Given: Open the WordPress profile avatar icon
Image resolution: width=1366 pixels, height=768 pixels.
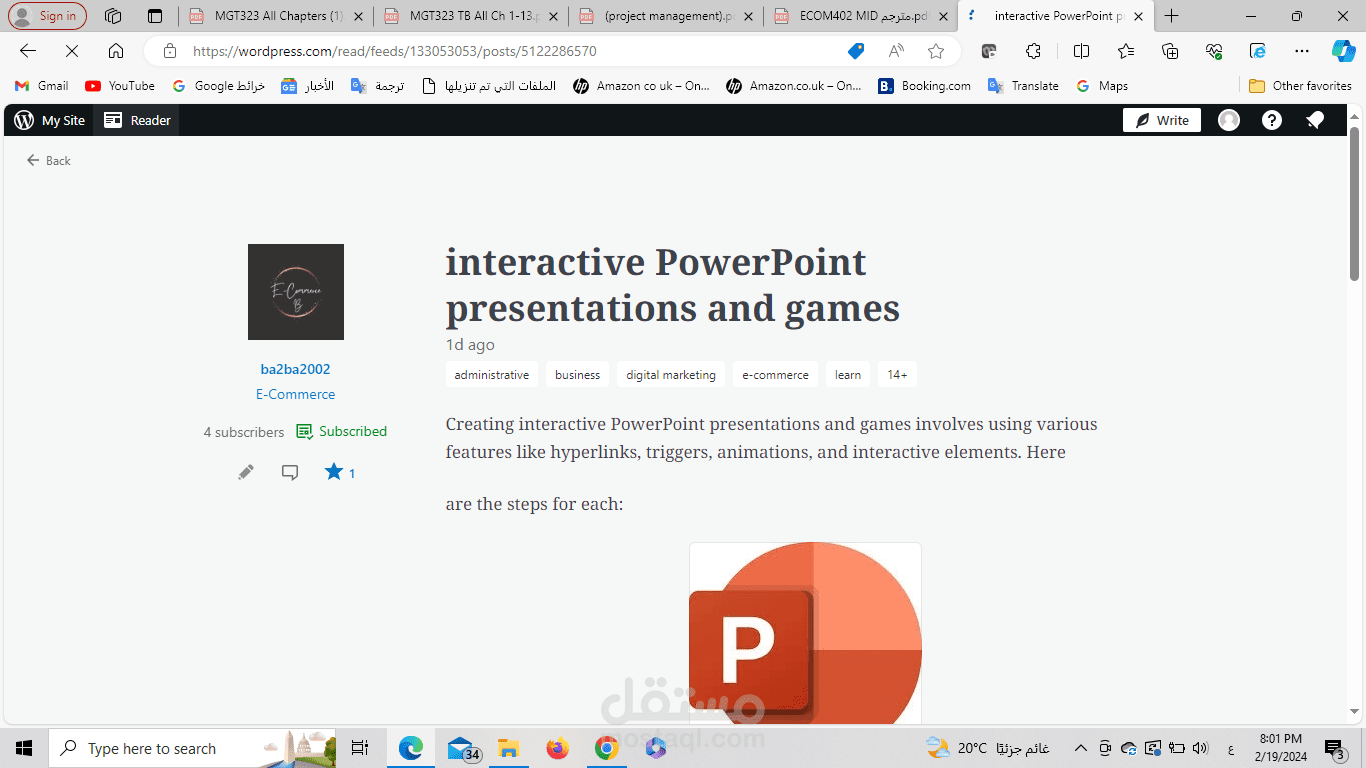Looking at the screenshot, I should click(1229, 120).
